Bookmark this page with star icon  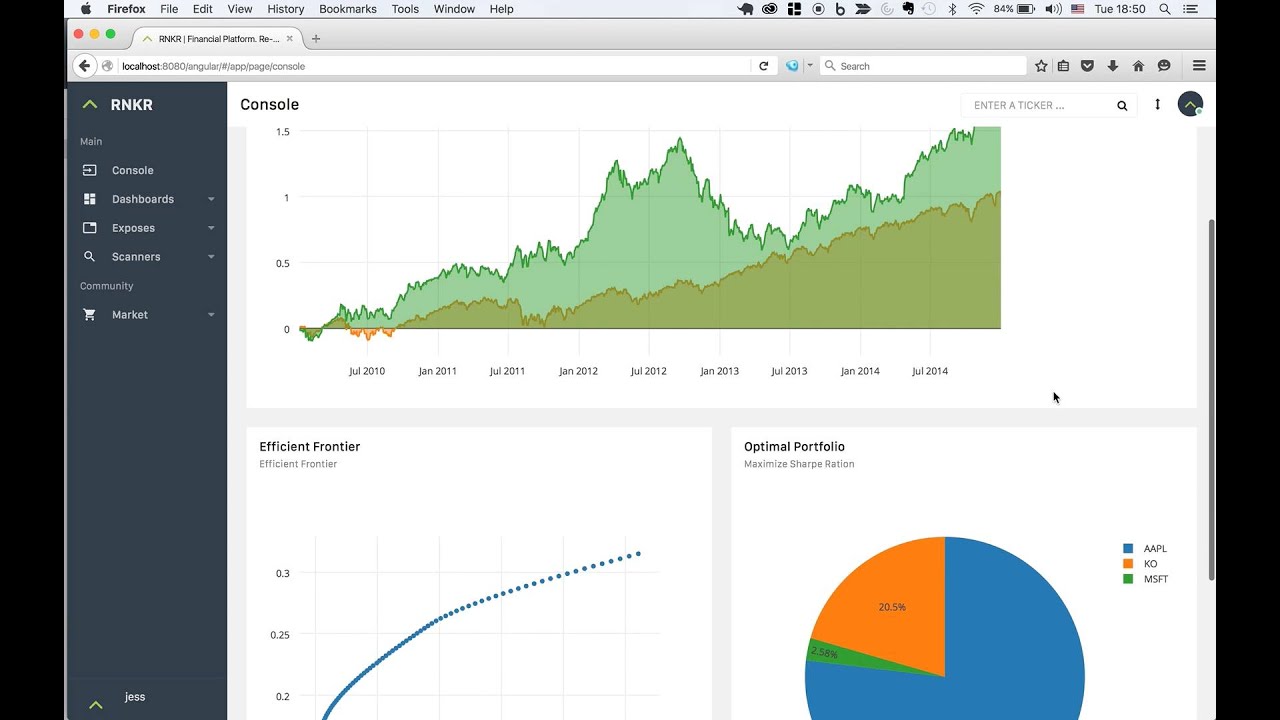1041,66
